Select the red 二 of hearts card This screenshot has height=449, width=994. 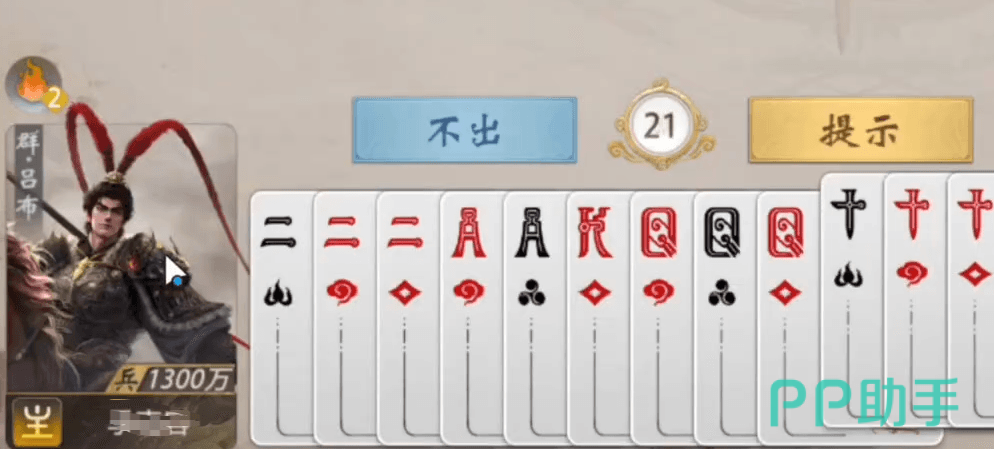pyautogui.click(x=344, y=317)
